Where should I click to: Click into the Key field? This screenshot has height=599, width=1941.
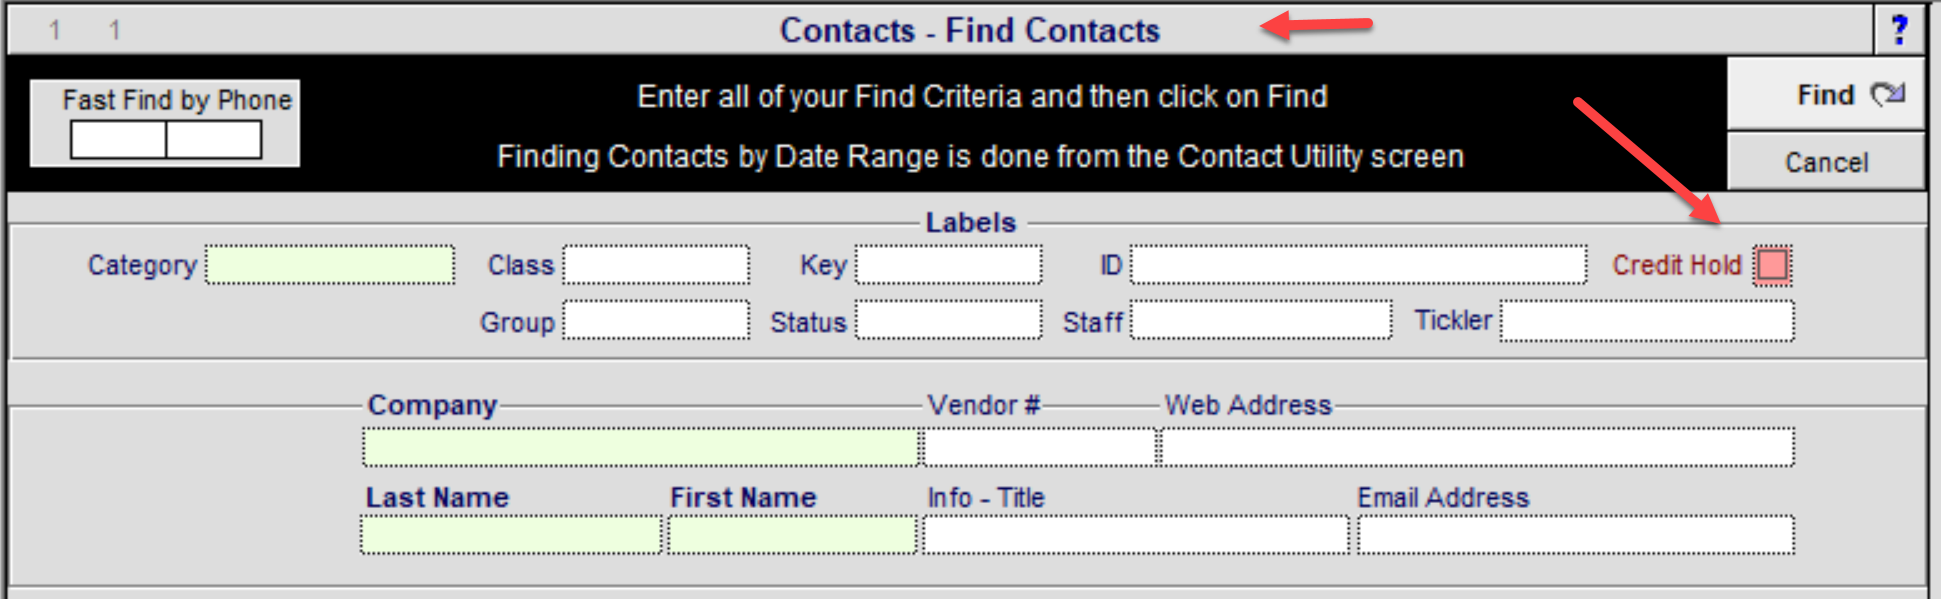coord(948,265)
